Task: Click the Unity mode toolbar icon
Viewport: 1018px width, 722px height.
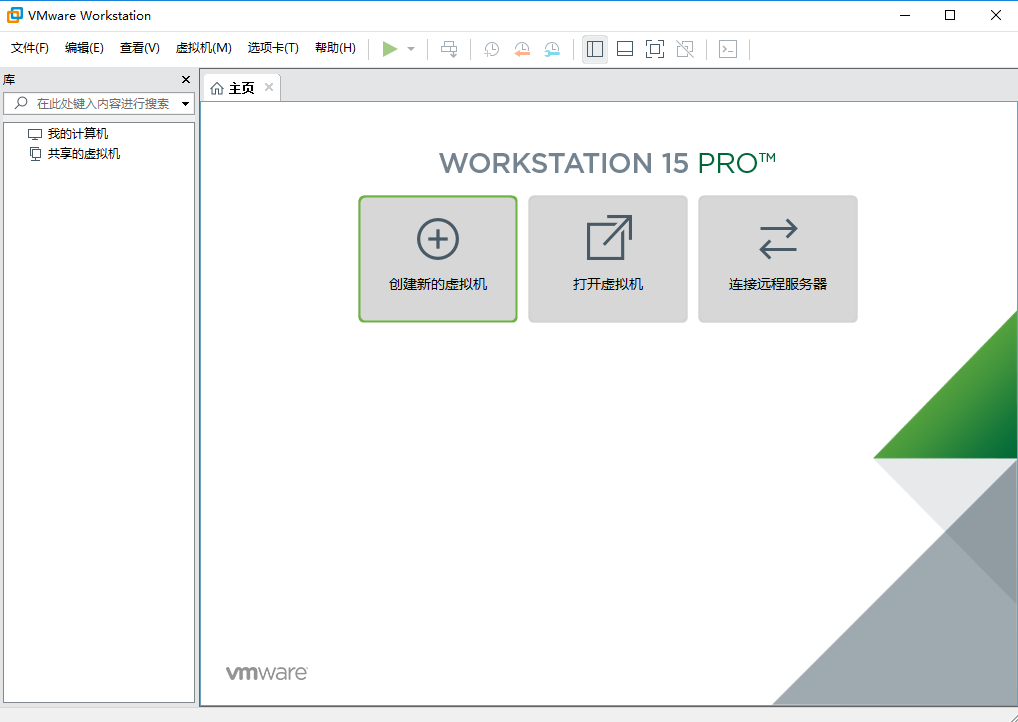Action: point(685,49)
